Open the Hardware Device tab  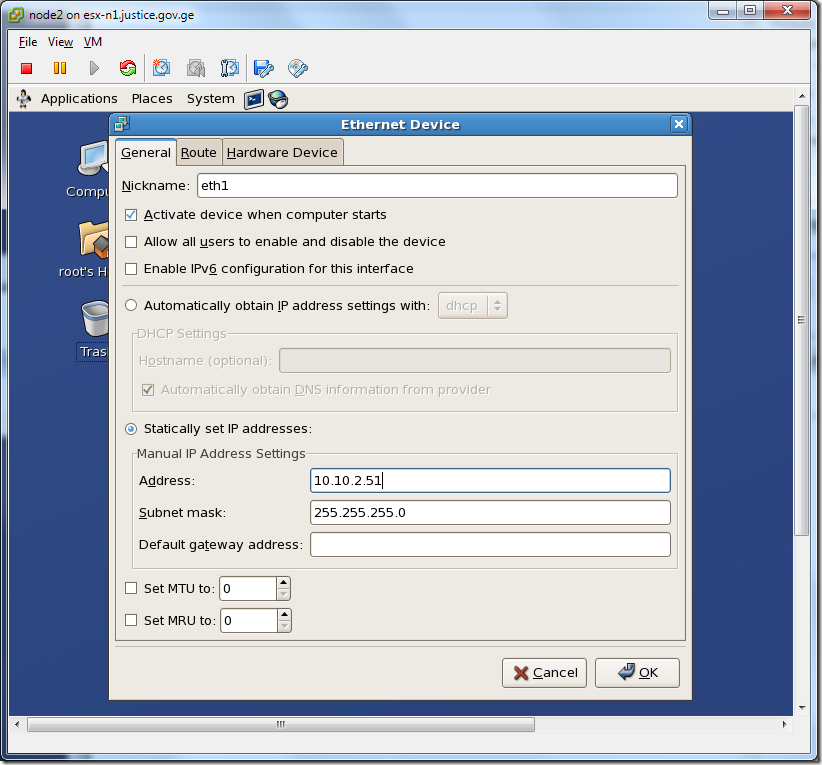(281, 152)
